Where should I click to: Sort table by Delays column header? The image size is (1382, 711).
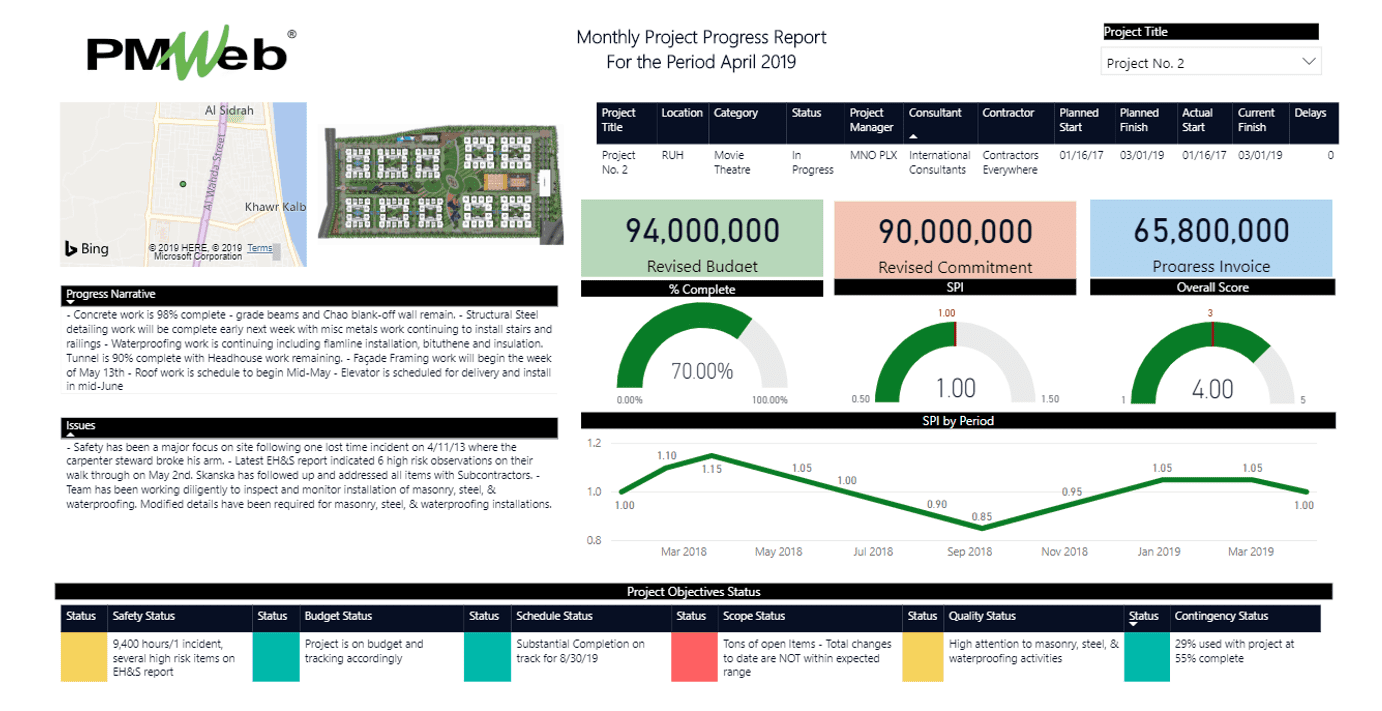click(x=1309, y=114)
